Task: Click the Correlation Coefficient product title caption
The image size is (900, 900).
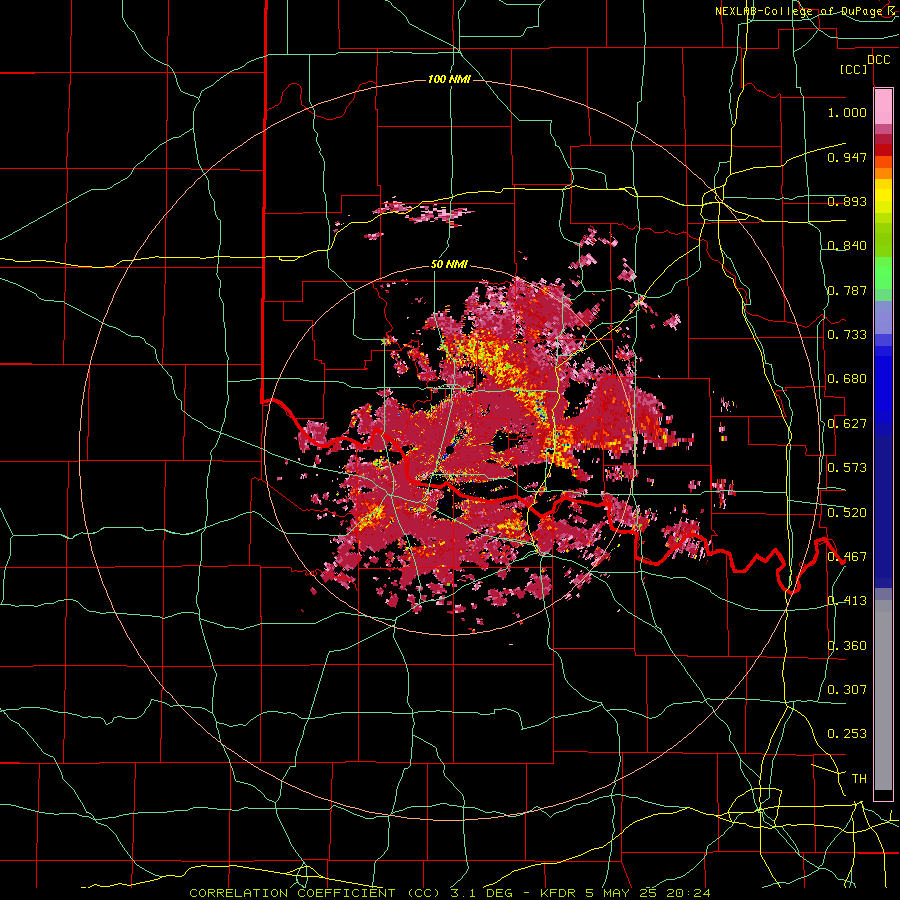Action: coord(449,893)
